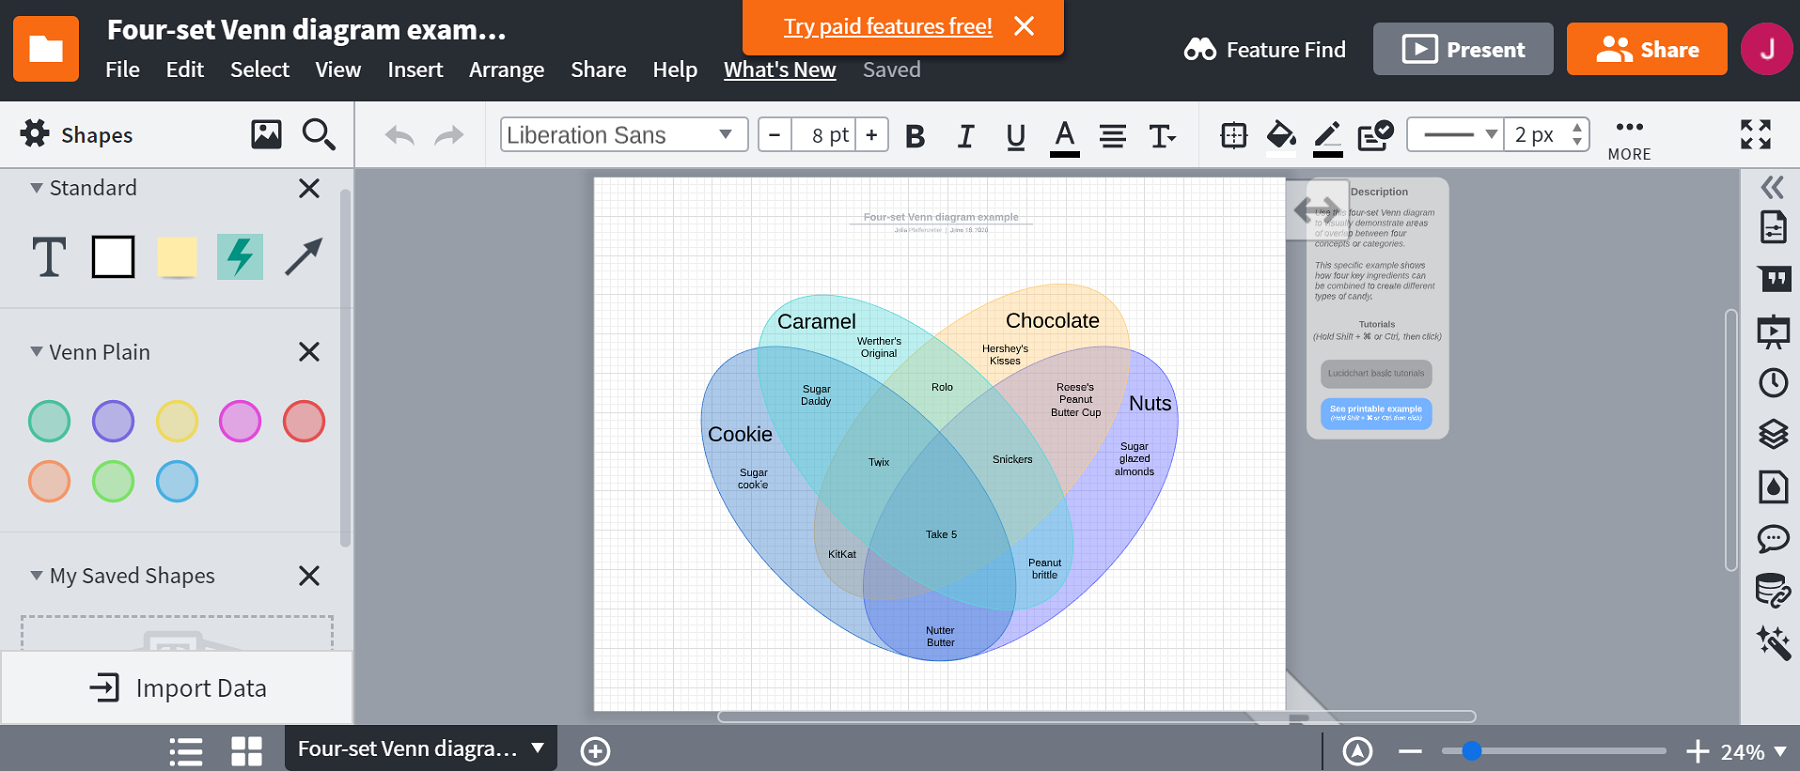Select the lightning hotspot shape
This screenshot has width=1800, height=771.
(x=240, y=257)
